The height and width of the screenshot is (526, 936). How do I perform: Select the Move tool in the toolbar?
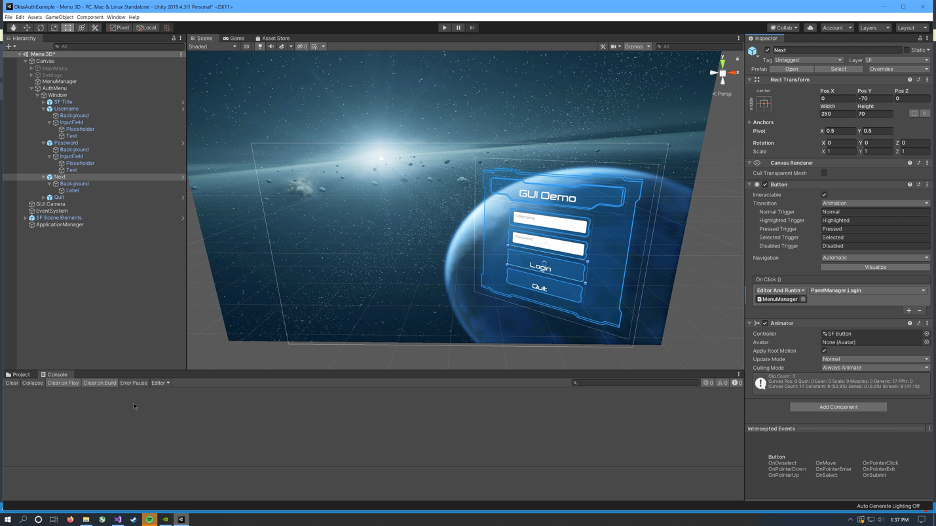[26, 27]
